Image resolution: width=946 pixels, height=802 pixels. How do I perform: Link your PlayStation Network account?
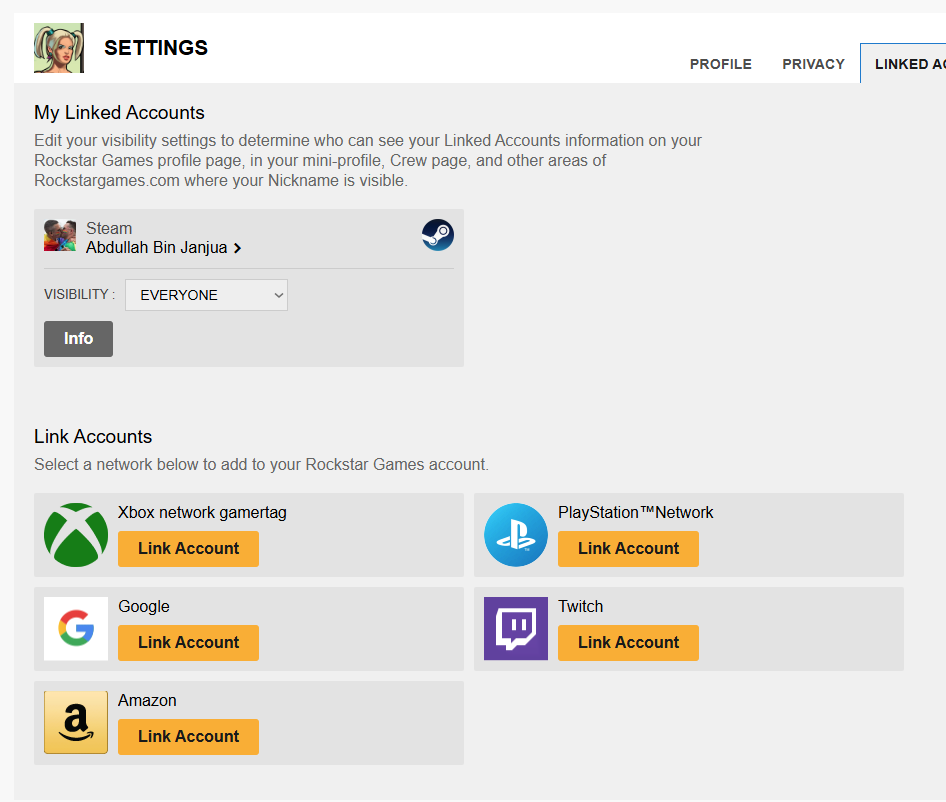pos(628,549)
